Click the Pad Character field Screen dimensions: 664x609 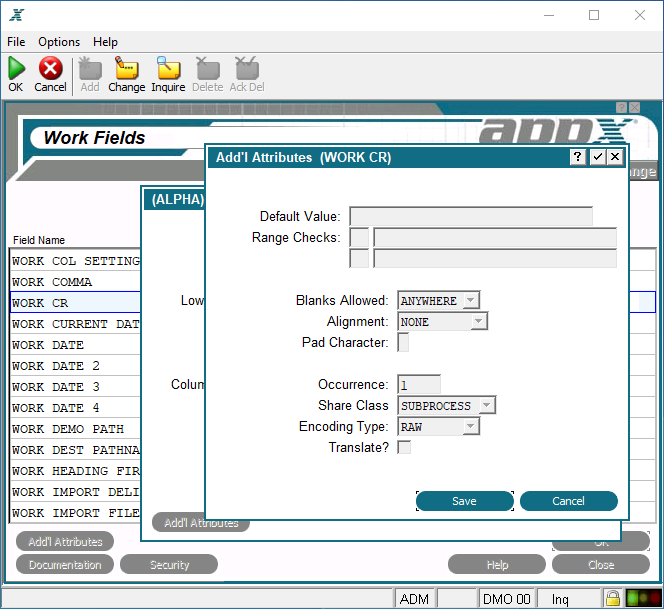[x=403, y=342]
